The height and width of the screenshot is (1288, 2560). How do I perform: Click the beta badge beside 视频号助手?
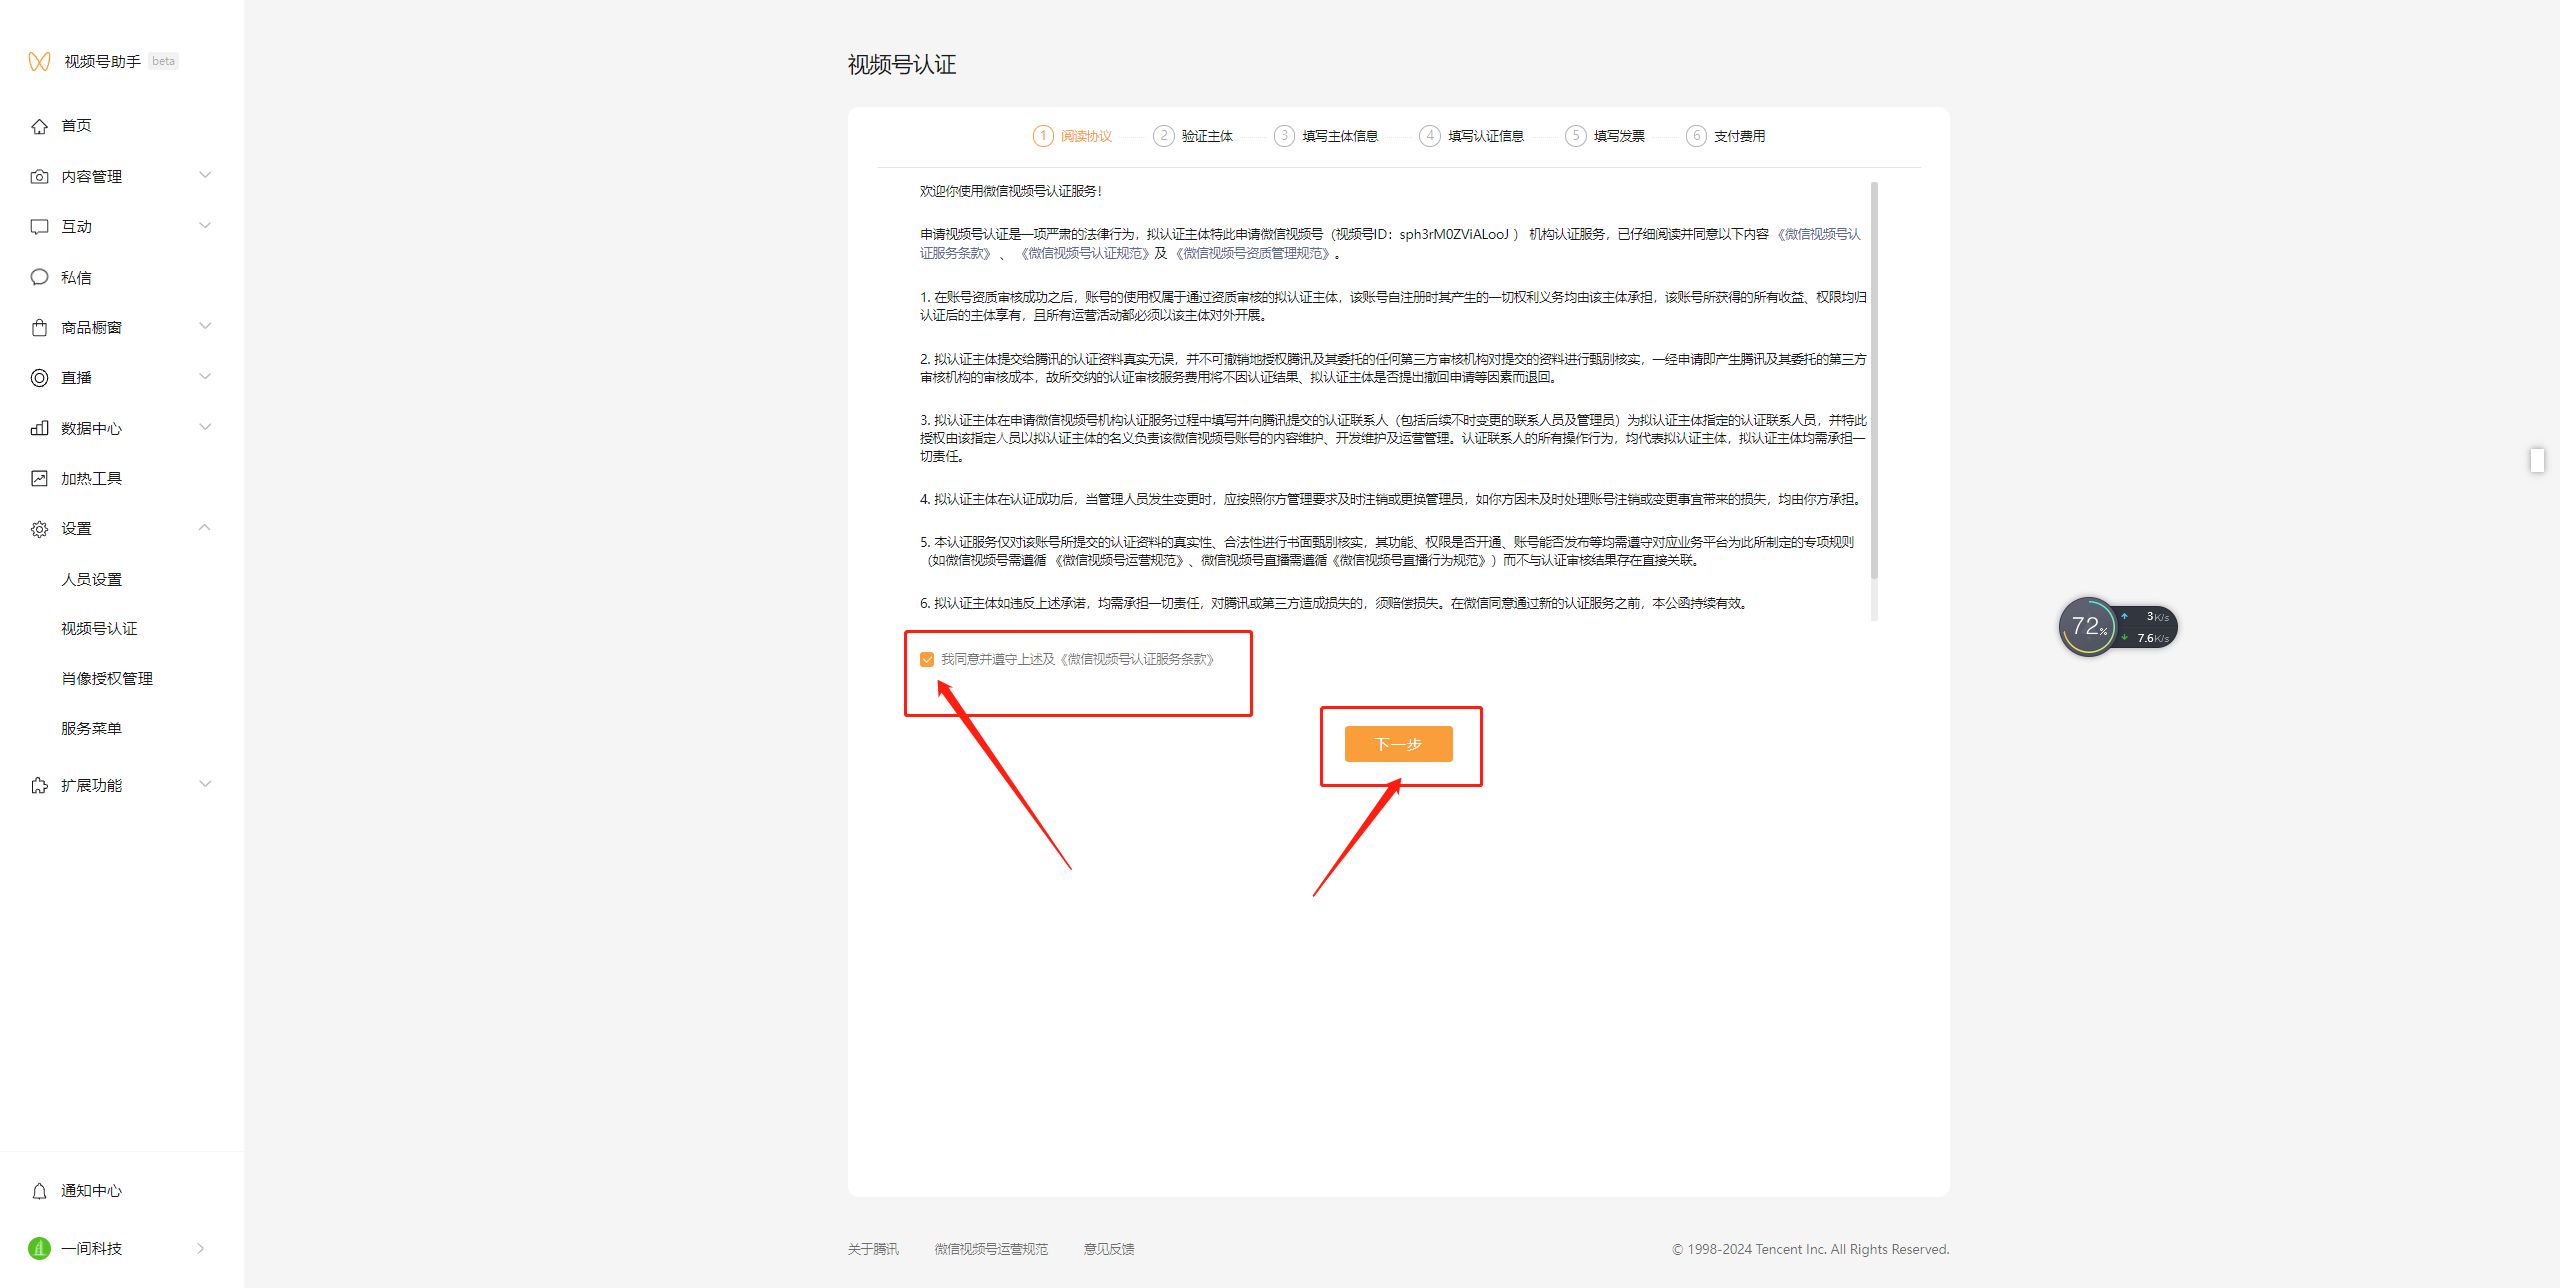(164, 62)
